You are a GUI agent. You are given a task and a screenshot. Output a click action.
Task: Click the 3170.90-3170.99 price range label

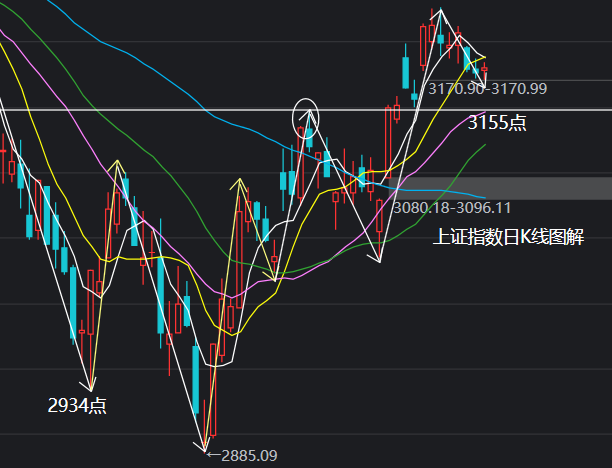tap(487, 89)
